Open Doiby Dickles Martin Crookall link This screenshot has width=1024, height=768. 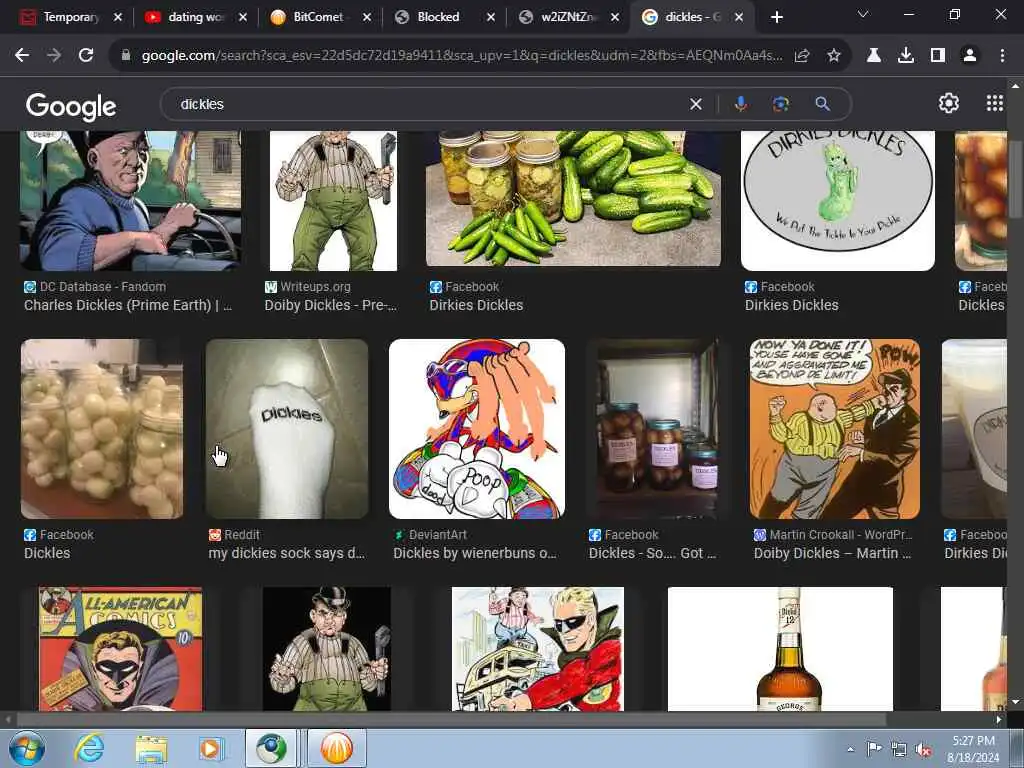coord(832,553)
